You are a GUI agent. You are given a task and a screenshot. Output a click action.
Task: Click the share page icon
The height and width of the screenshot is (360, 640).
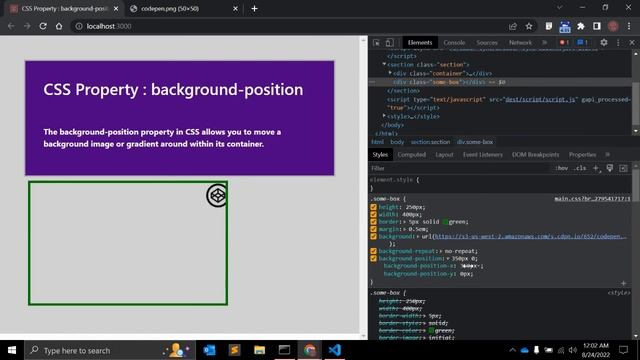[513, 26]
